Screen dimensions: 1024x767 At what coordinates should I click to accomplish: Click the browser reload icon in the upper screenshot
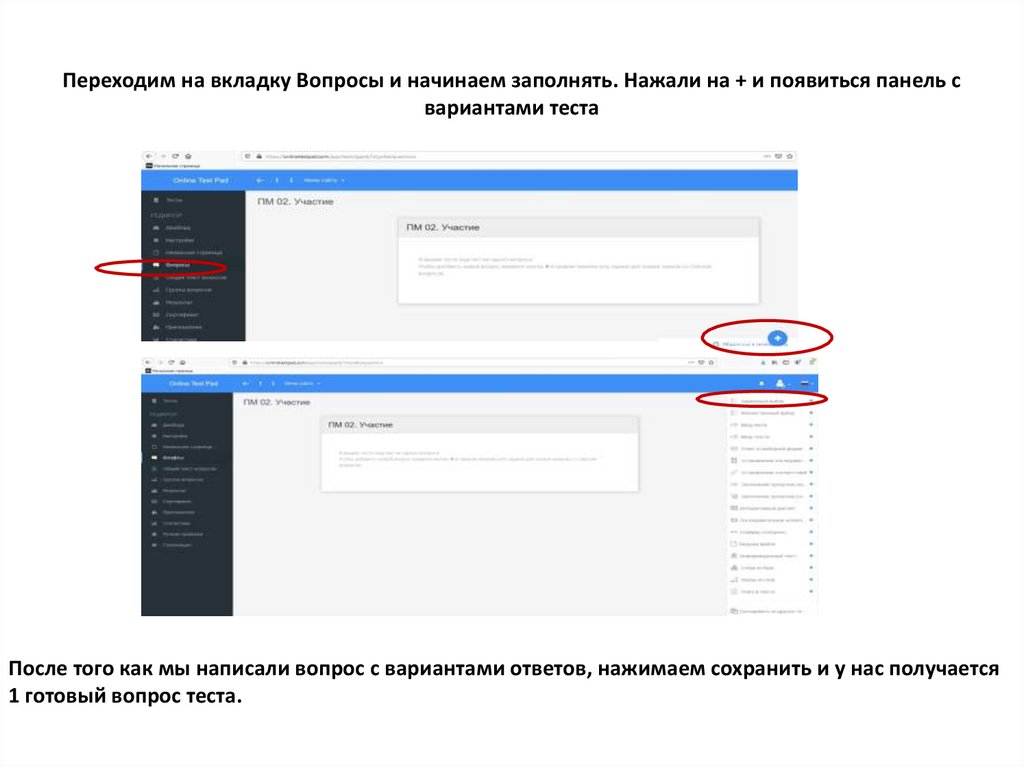pyautogui.click(x=175, y=156)
